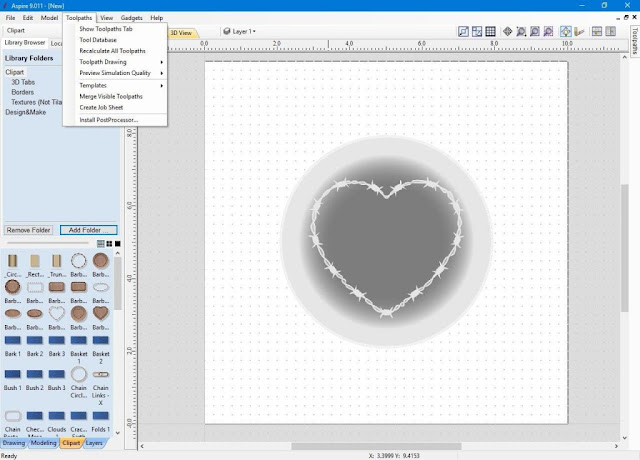640x460 pixels.
Task: Switch to the Modeling tab
Action: [x=43, y=443]
